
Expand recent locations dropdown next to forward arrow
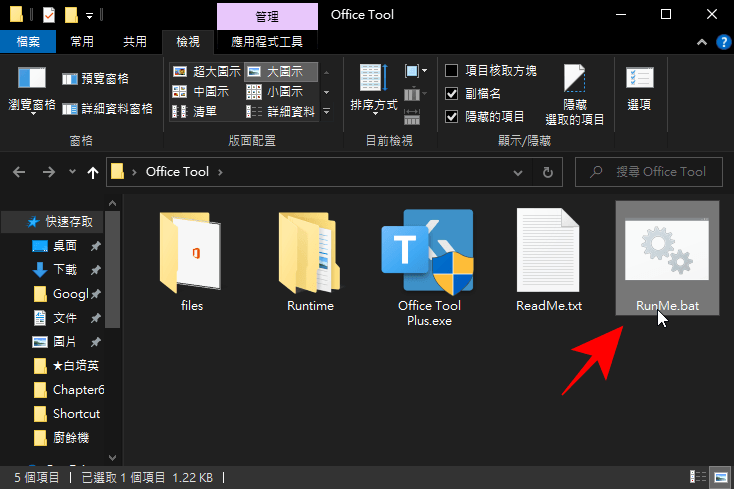(72, 172)
